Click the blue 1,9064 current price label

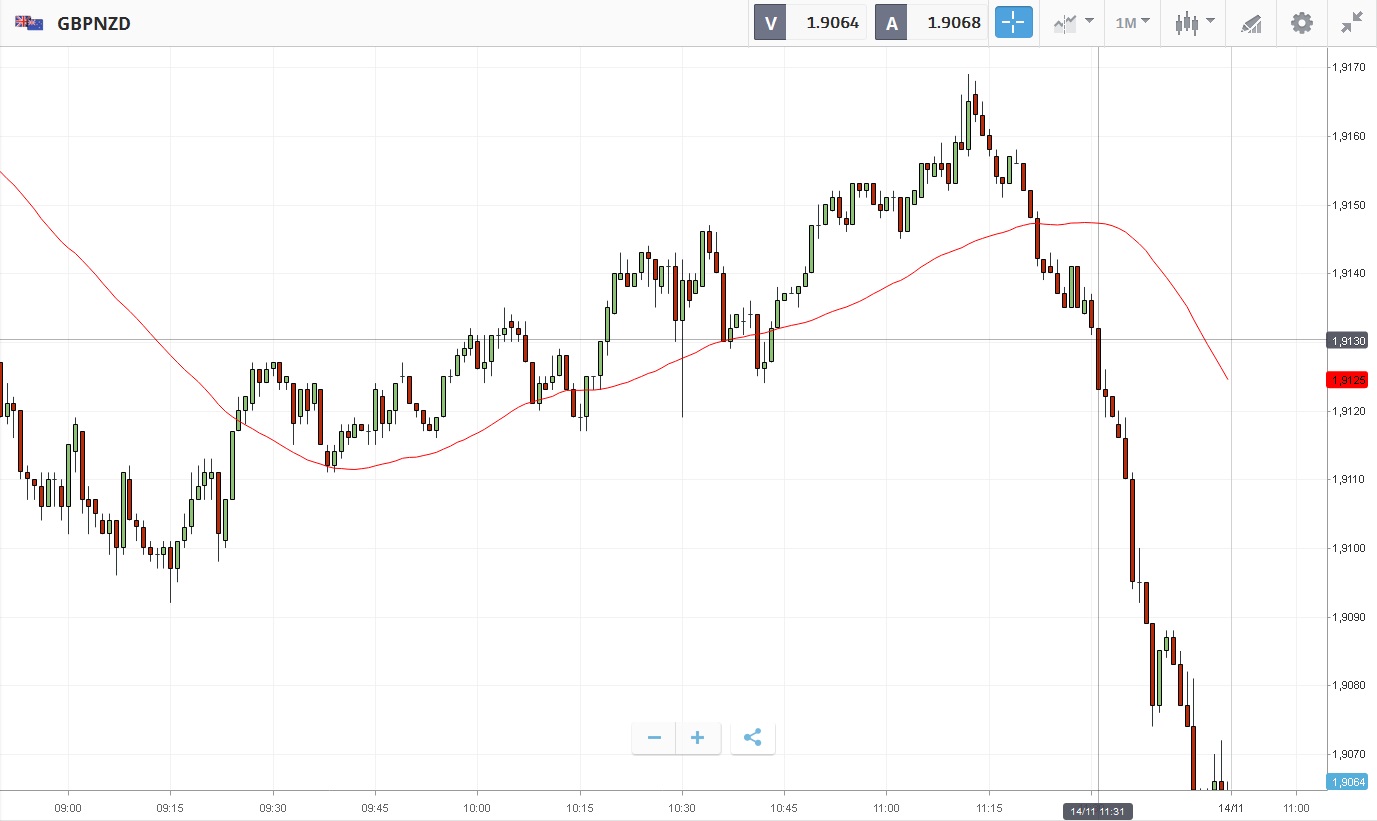click(1346, 782)
